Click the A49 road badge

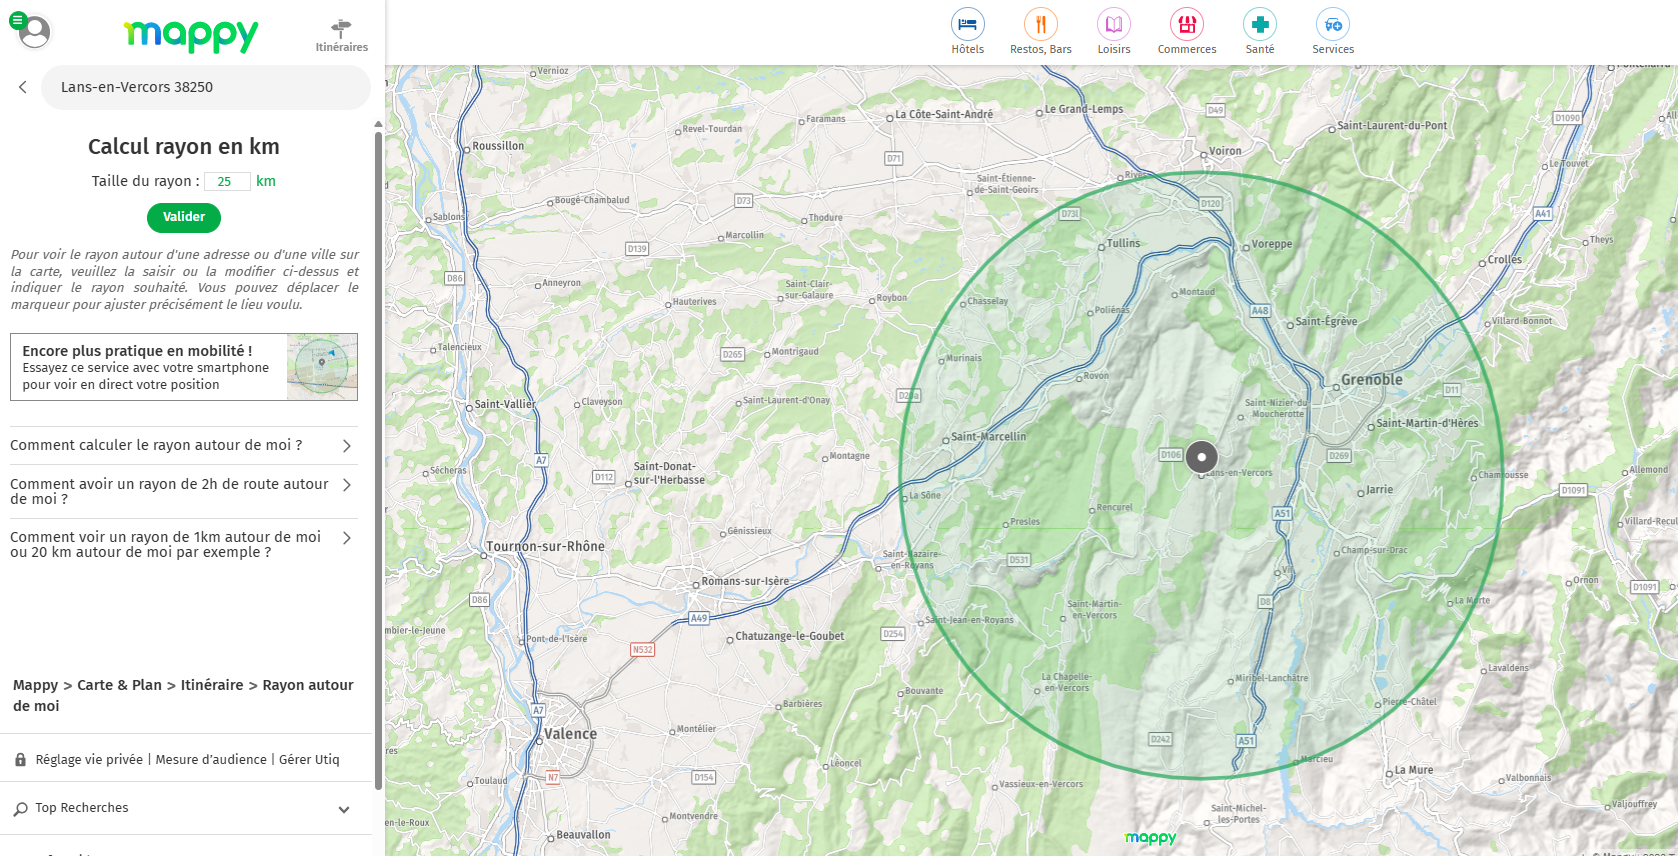[699, 618]
